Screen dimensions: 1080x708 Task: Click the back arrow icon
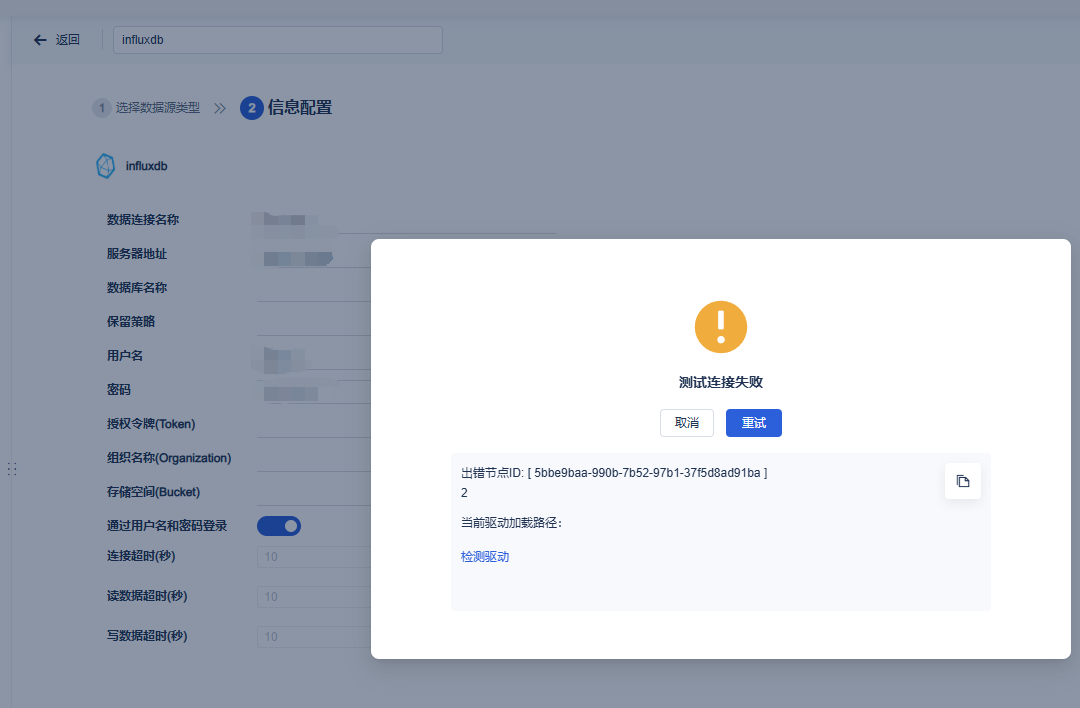40,40
